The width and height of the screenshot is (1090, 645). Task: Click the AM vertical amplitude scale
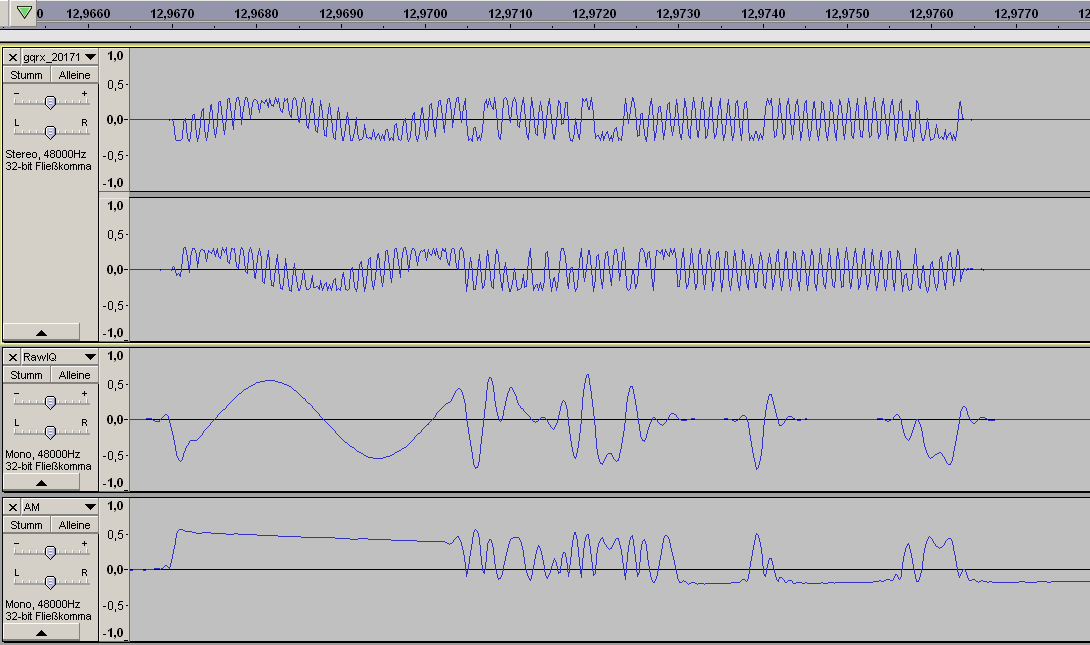(114, 570)
